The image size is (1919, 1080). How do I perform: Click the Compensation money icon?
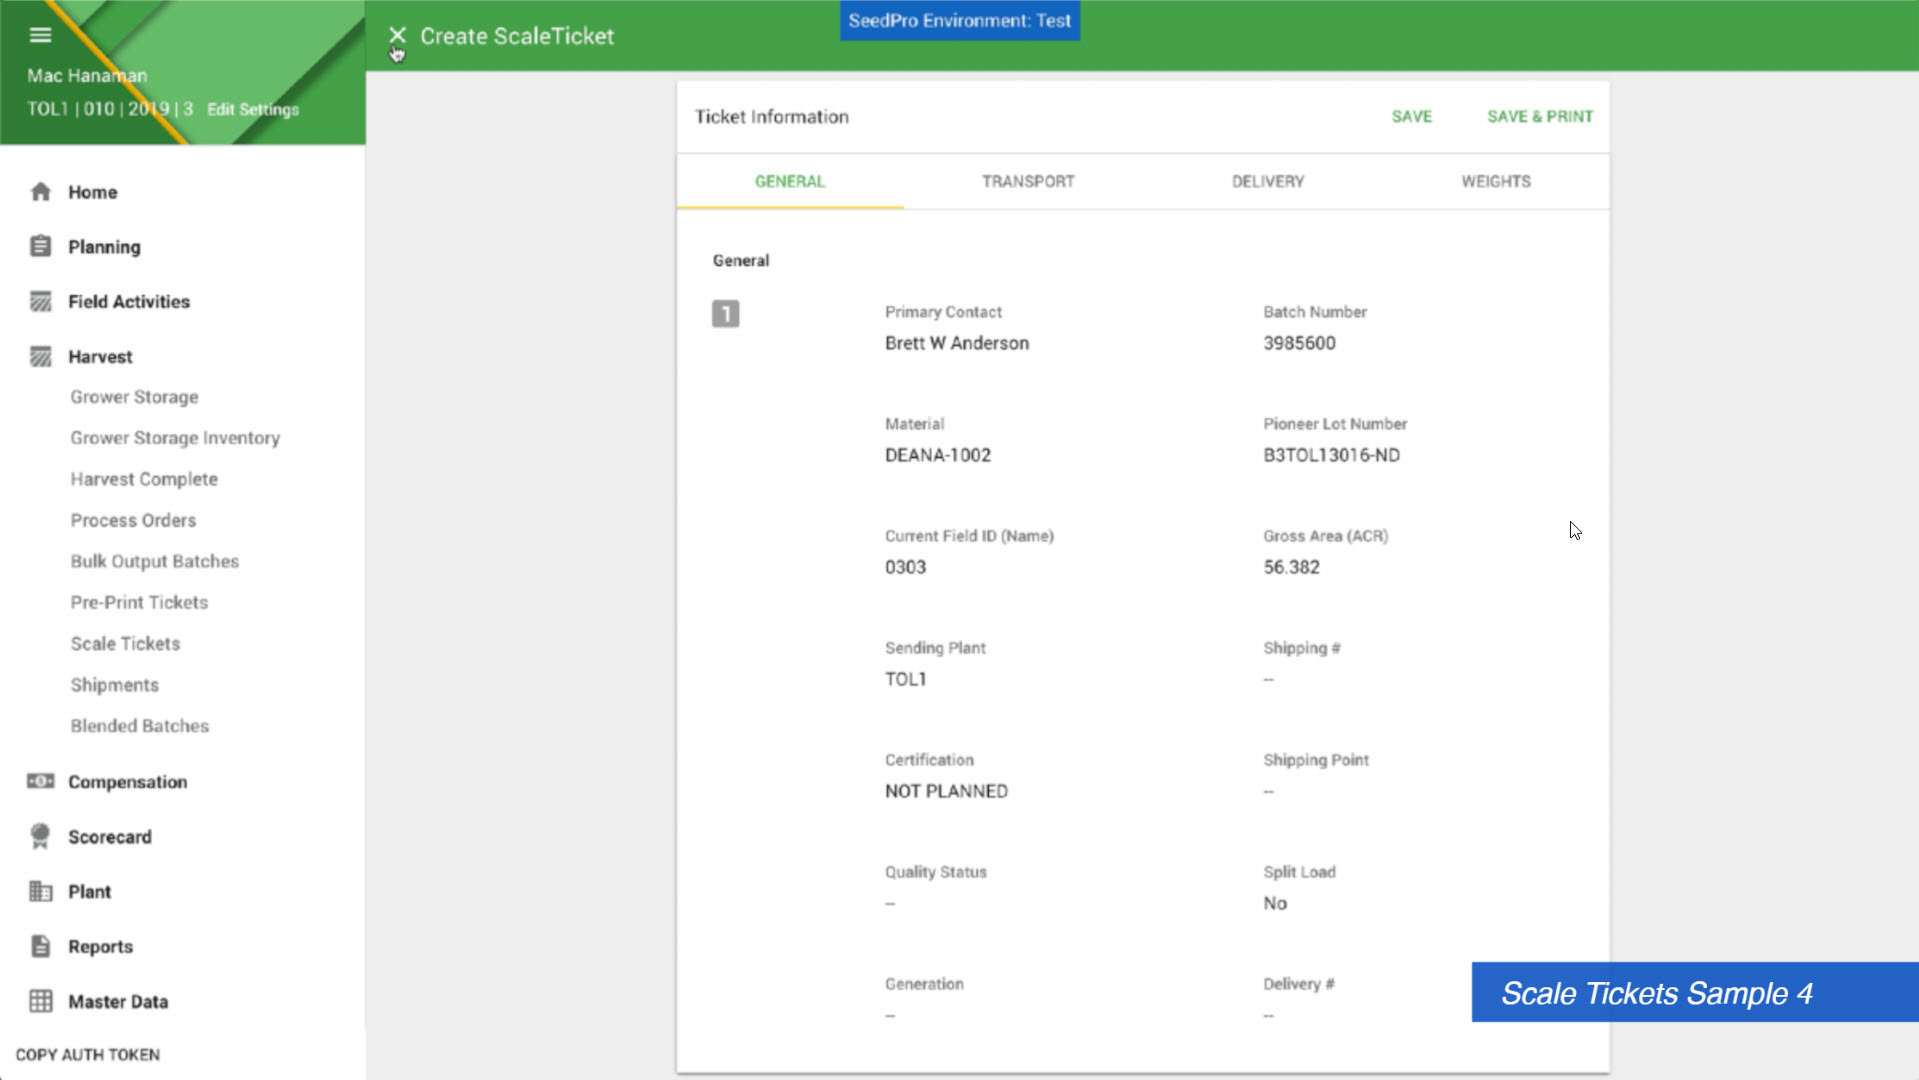point(40,782)
